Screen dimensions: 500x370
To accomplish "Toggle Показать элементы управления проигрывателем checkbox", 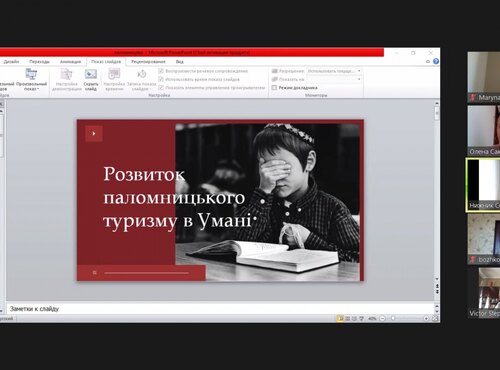I will coord(161,88).
